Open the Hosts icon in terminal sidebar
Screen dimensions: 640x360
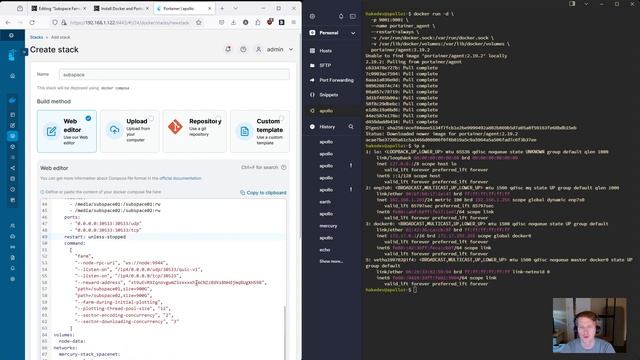(312, 51)
